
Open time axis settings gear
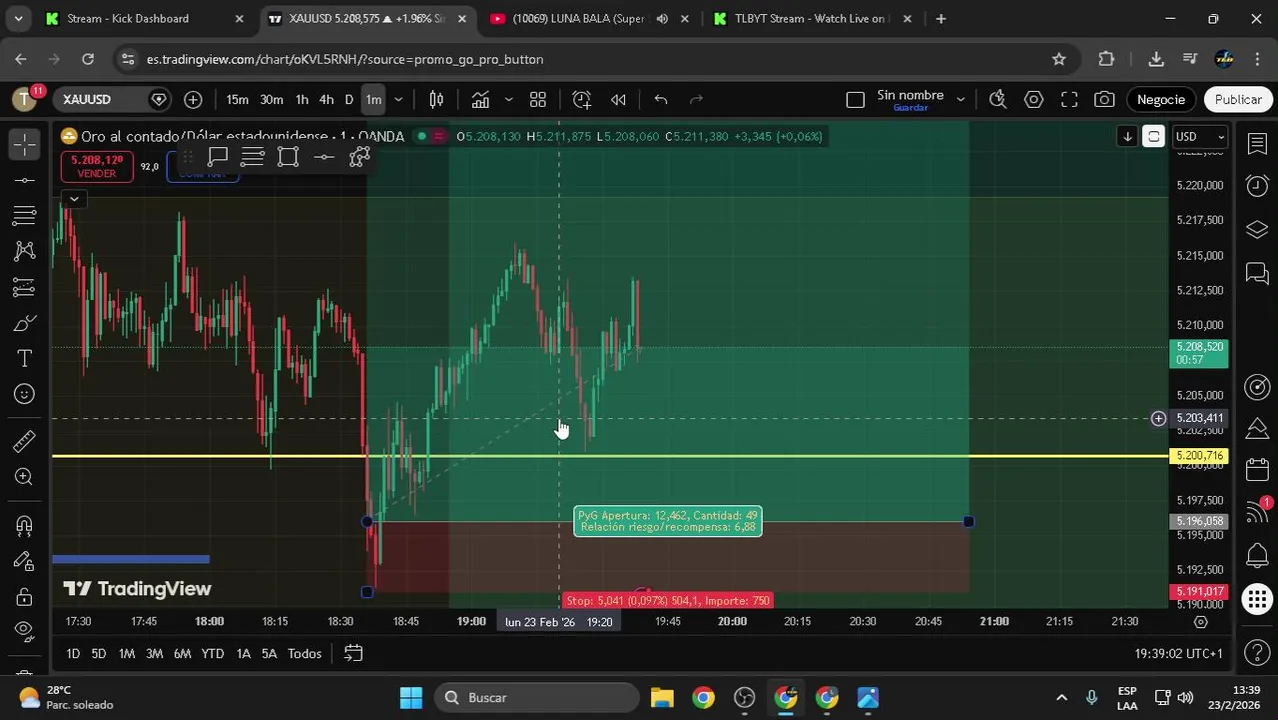click(1201, 621)
